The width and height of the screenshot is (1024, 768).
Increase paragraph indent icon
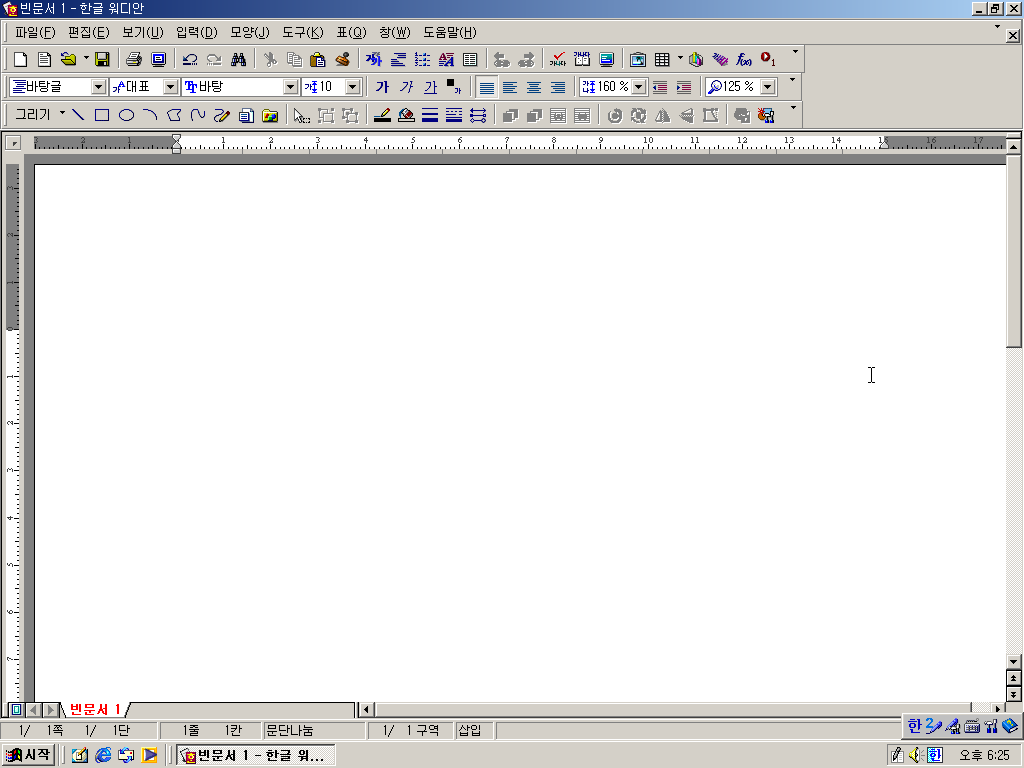(683, 87)
